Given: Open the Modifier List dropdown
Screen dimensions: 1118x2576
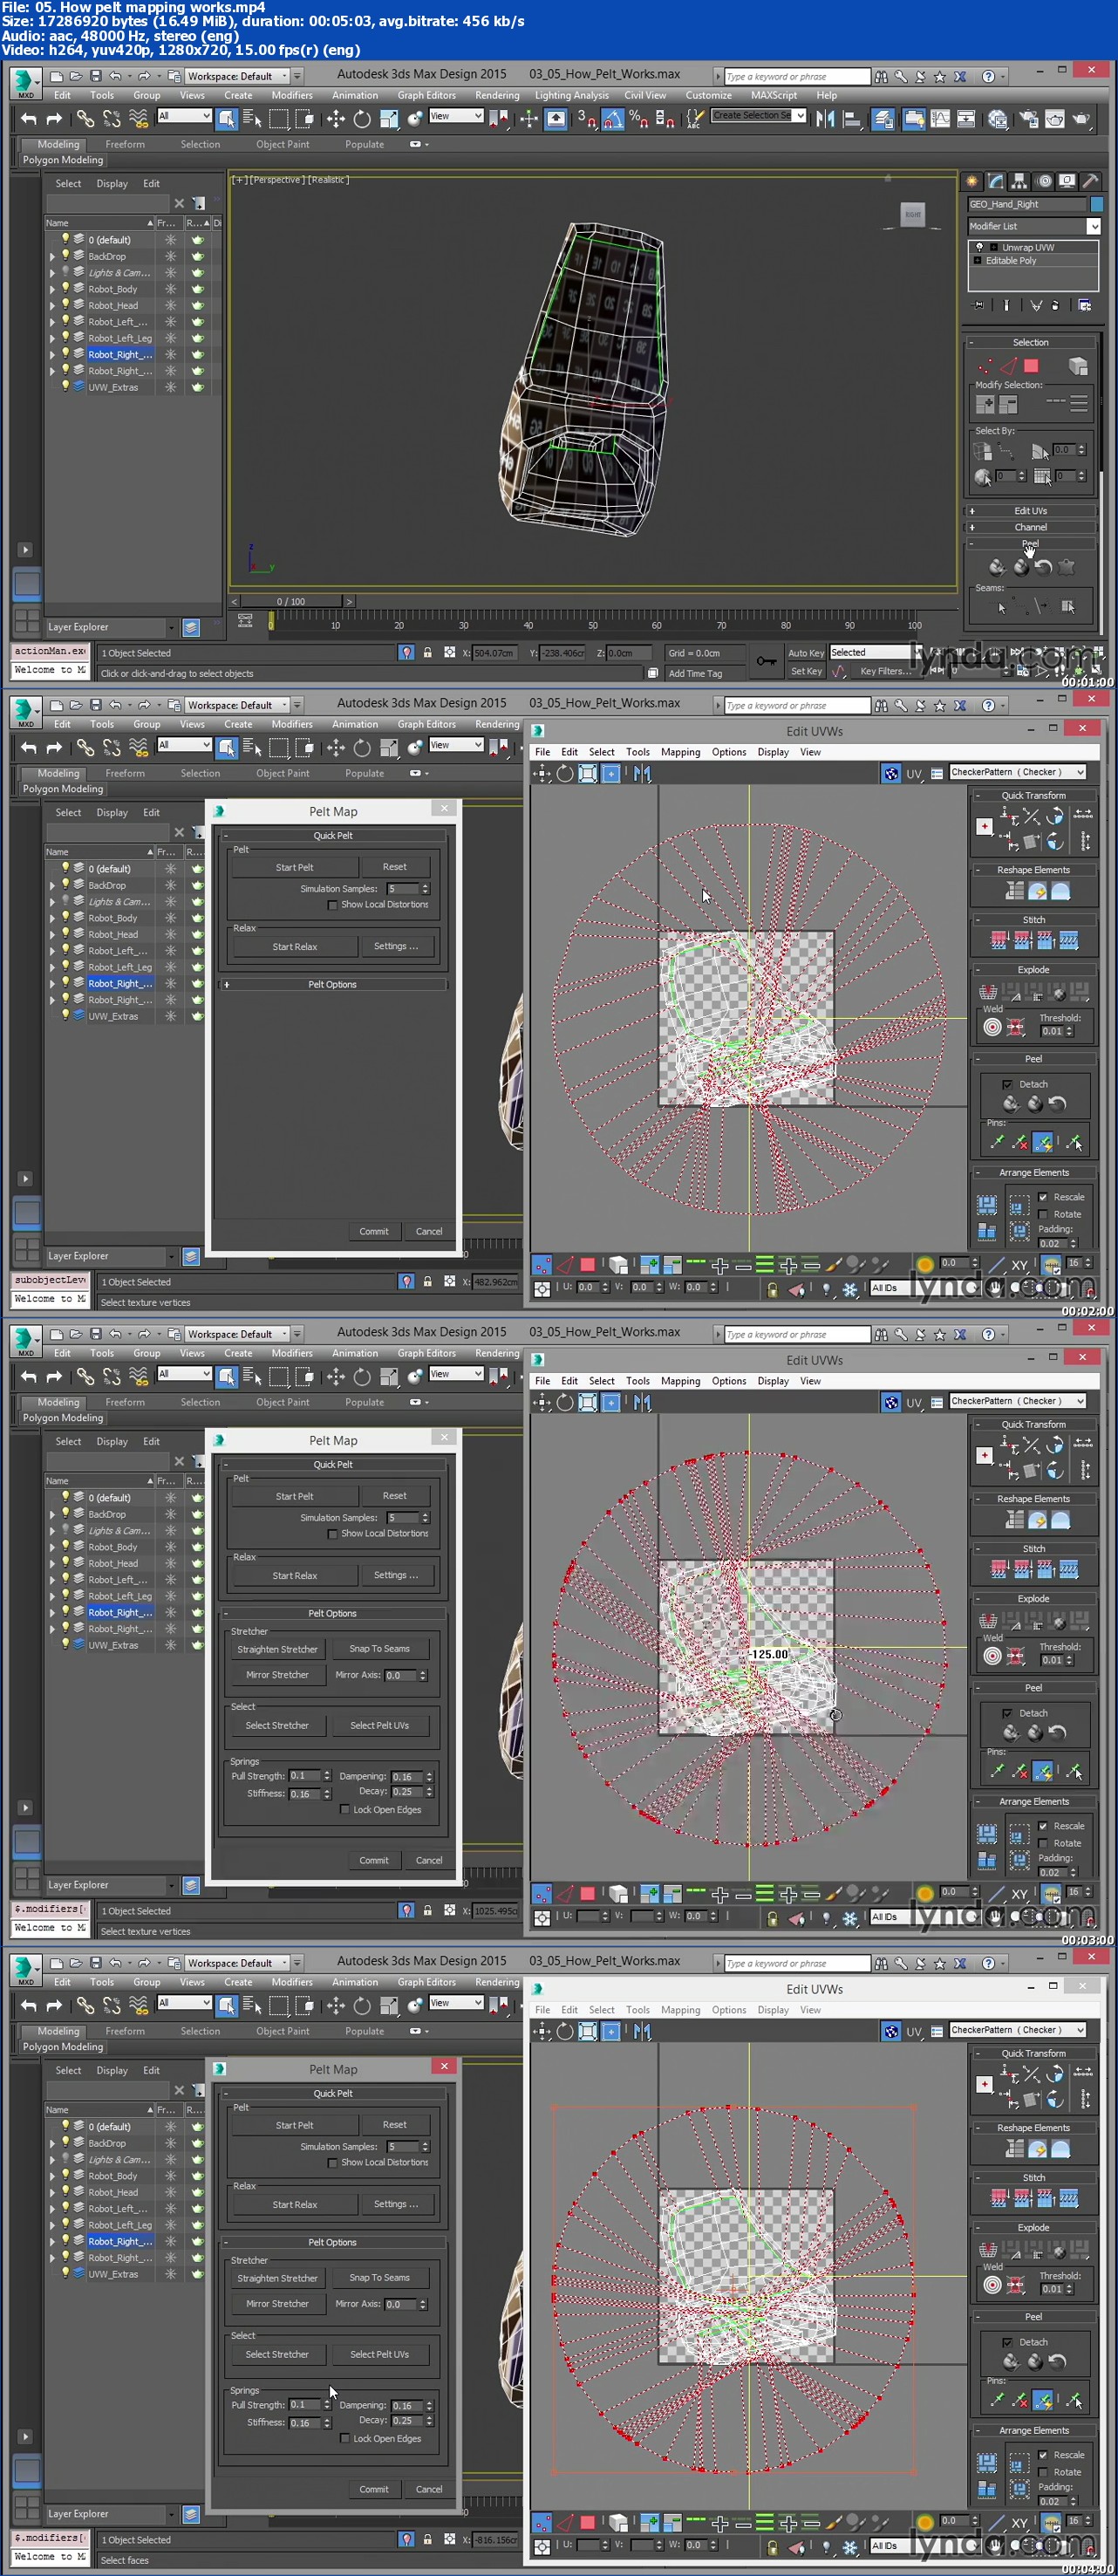Looking at the screenshot, I should click(x=1033, y=226).
